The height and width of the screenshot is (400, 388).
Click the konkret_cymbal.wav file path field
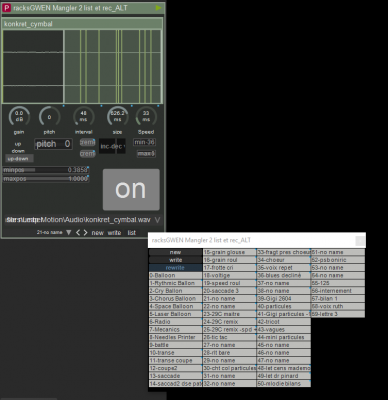point(79,220)
